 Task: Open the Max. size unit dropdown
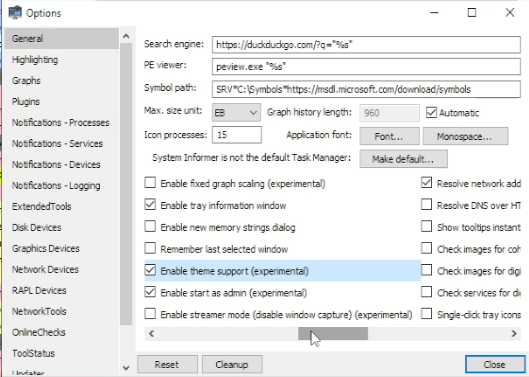click(x=236, y=112)
